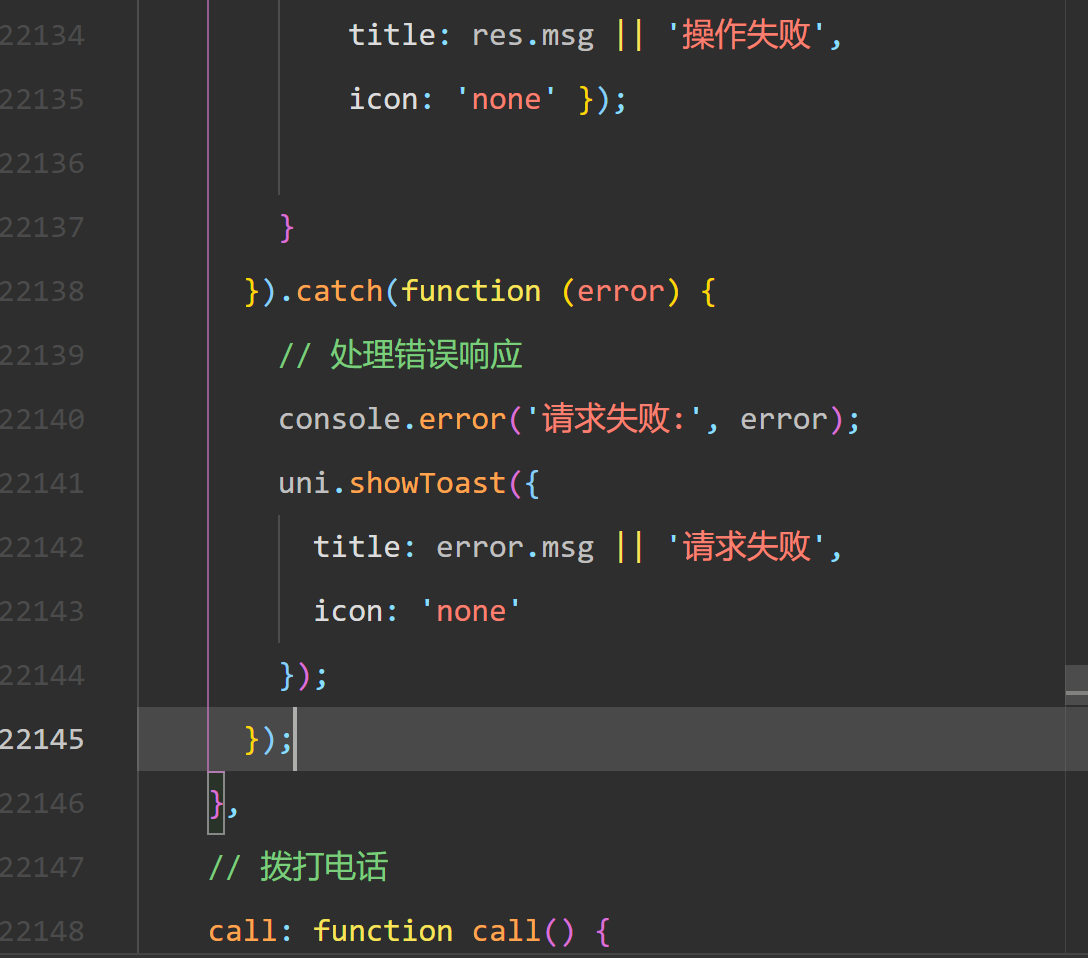The width and height of the screenshot is (1088, 958).
Task: Click the highlighted closing brace on line 22146
Action: pos(216,803)
